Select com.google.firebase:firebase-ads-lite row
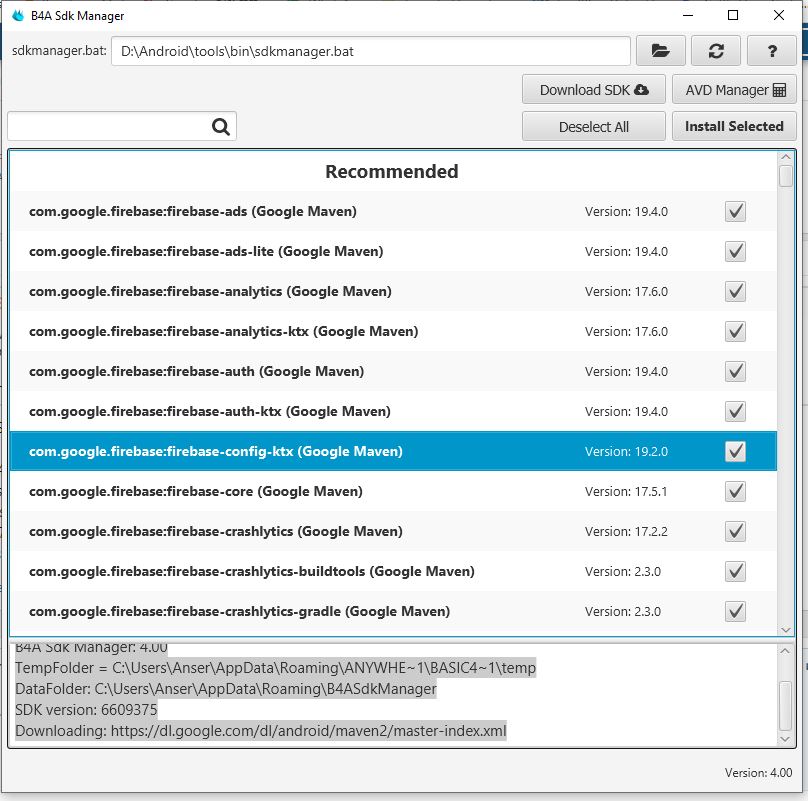808x801 pixels. coord(393,252)
